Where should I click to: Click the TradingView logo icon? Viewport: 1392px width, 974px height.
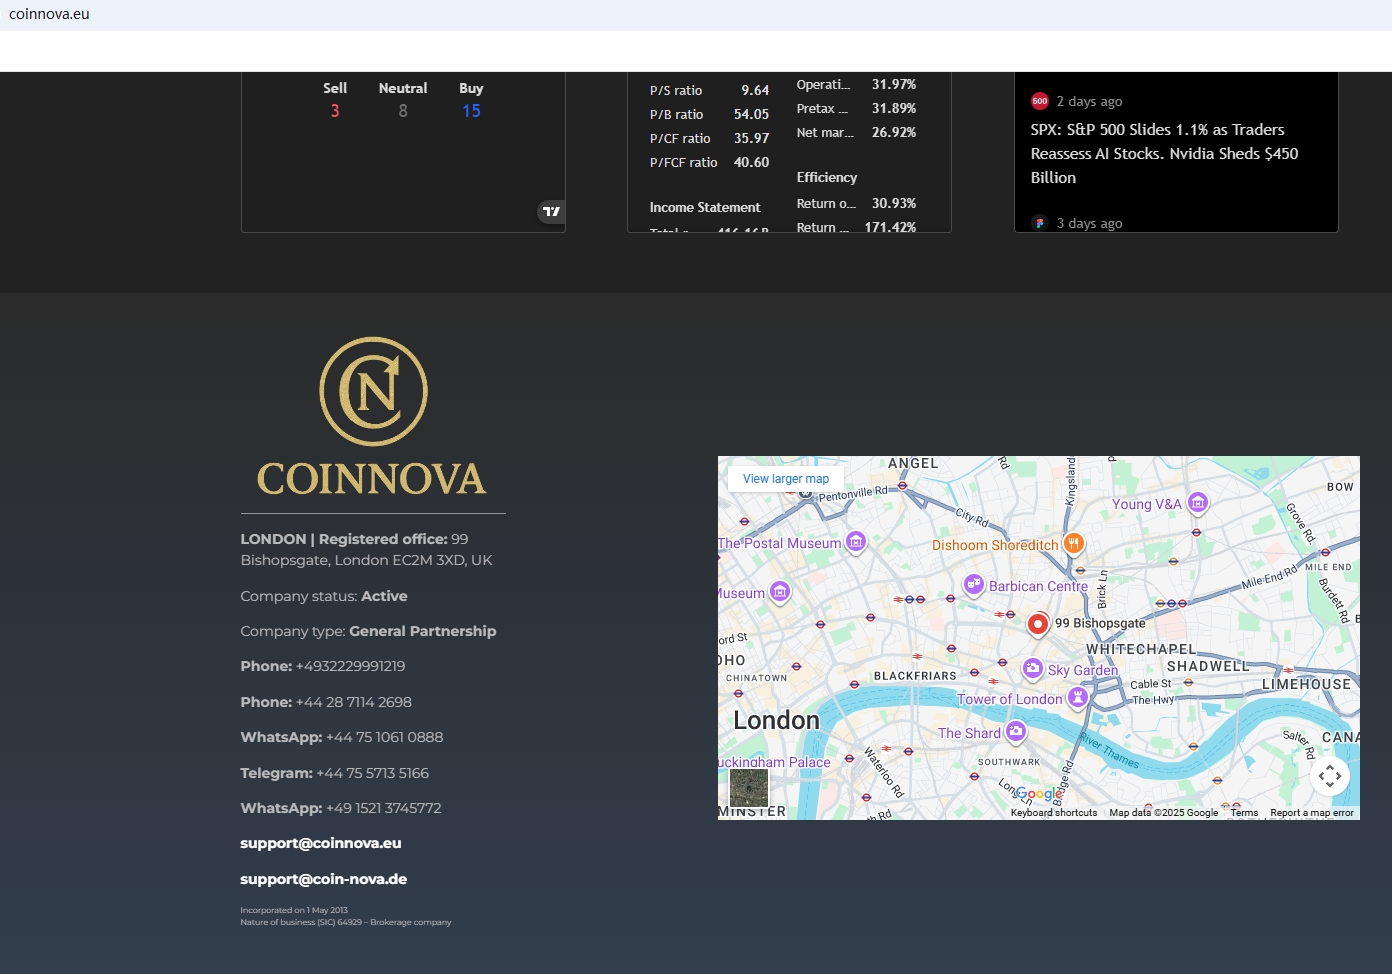(551, 211)
